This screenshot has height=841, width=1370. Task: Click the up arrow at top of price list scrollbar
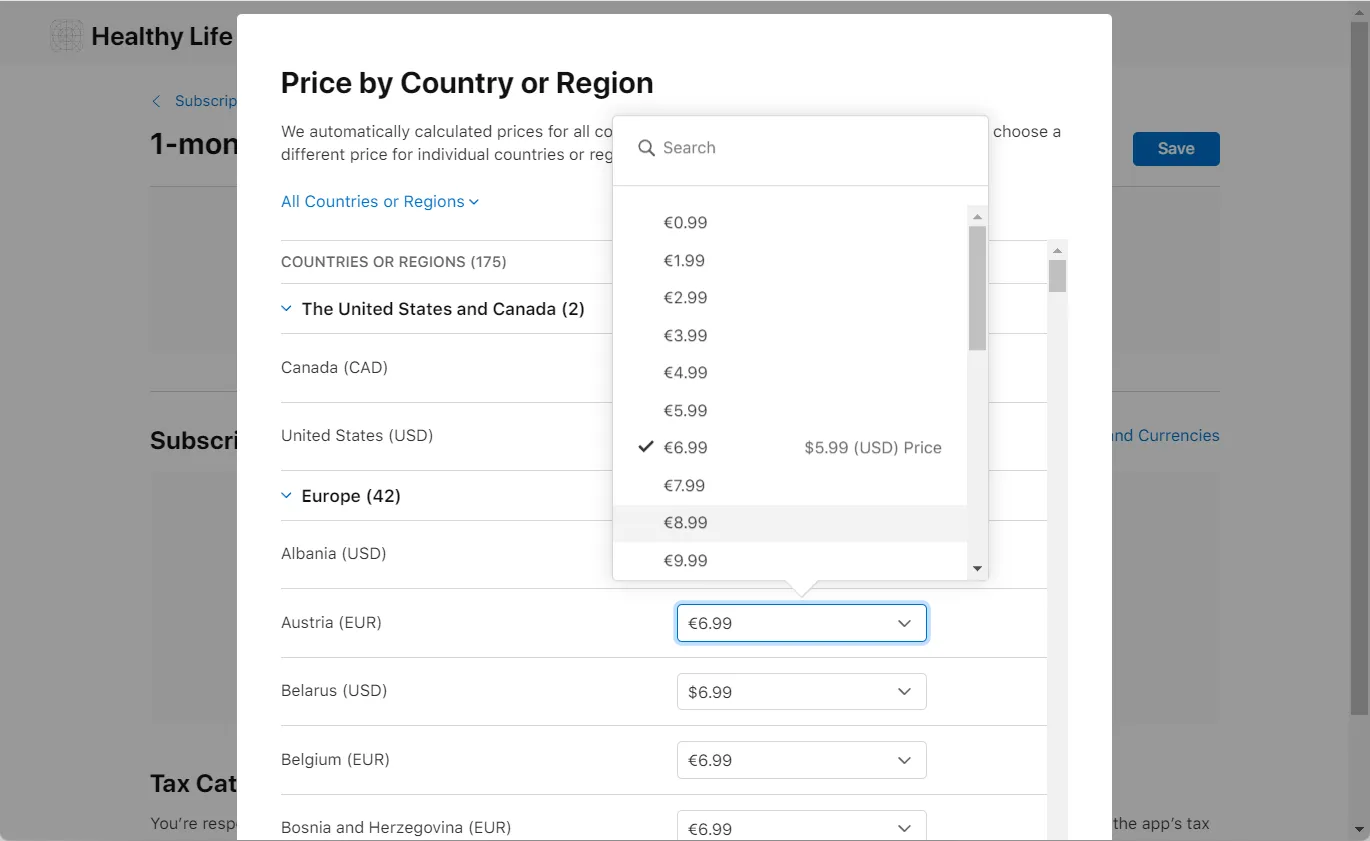(x=977, y=214)
